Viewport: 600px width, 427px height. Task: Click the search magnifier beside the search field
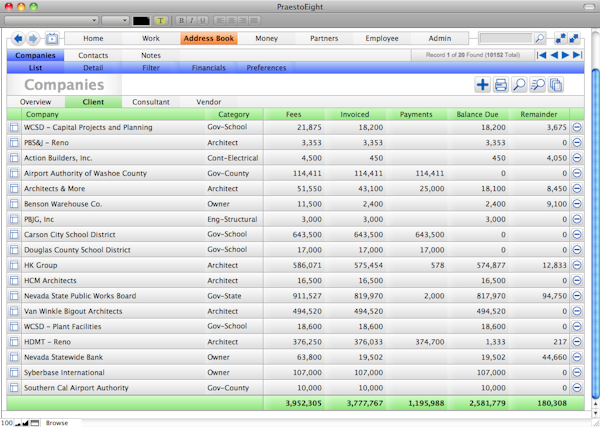point(540,38)
